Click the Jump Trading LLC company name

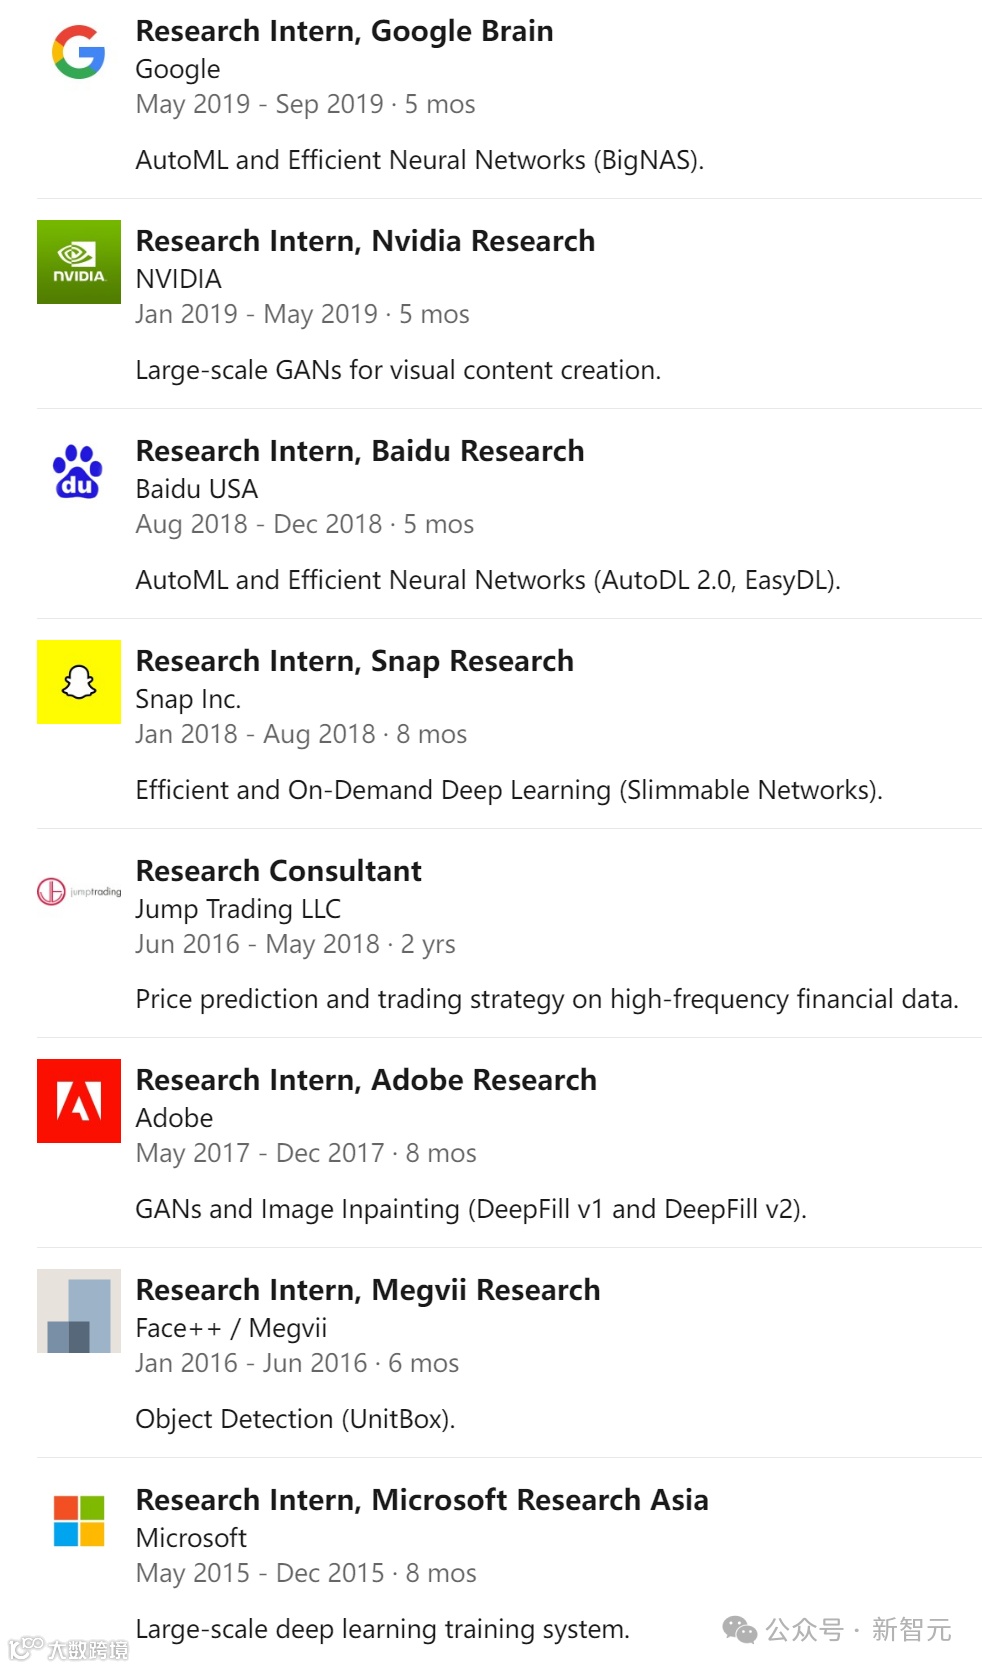point(238,909)
